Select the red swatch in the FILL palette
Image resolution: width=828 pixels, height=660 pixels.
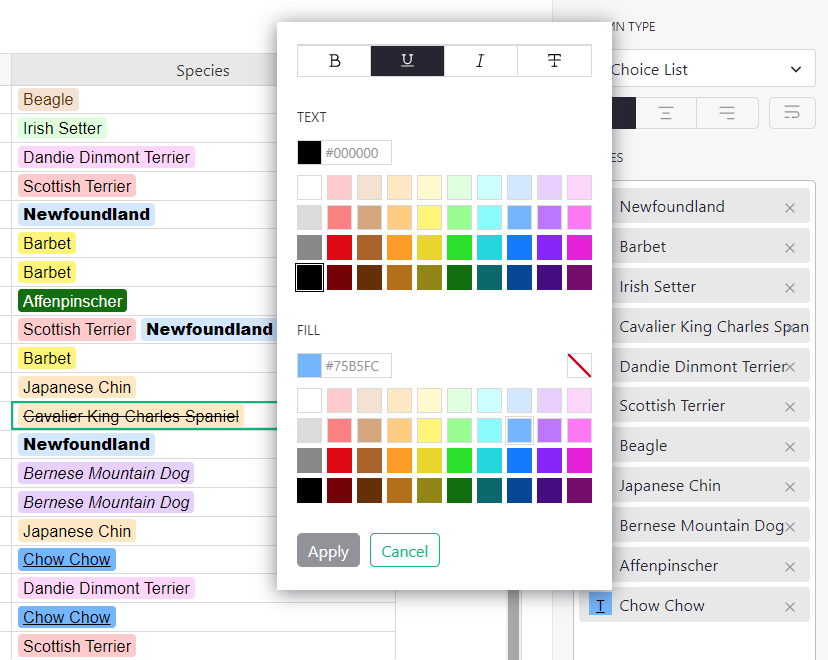pos(339,460)
